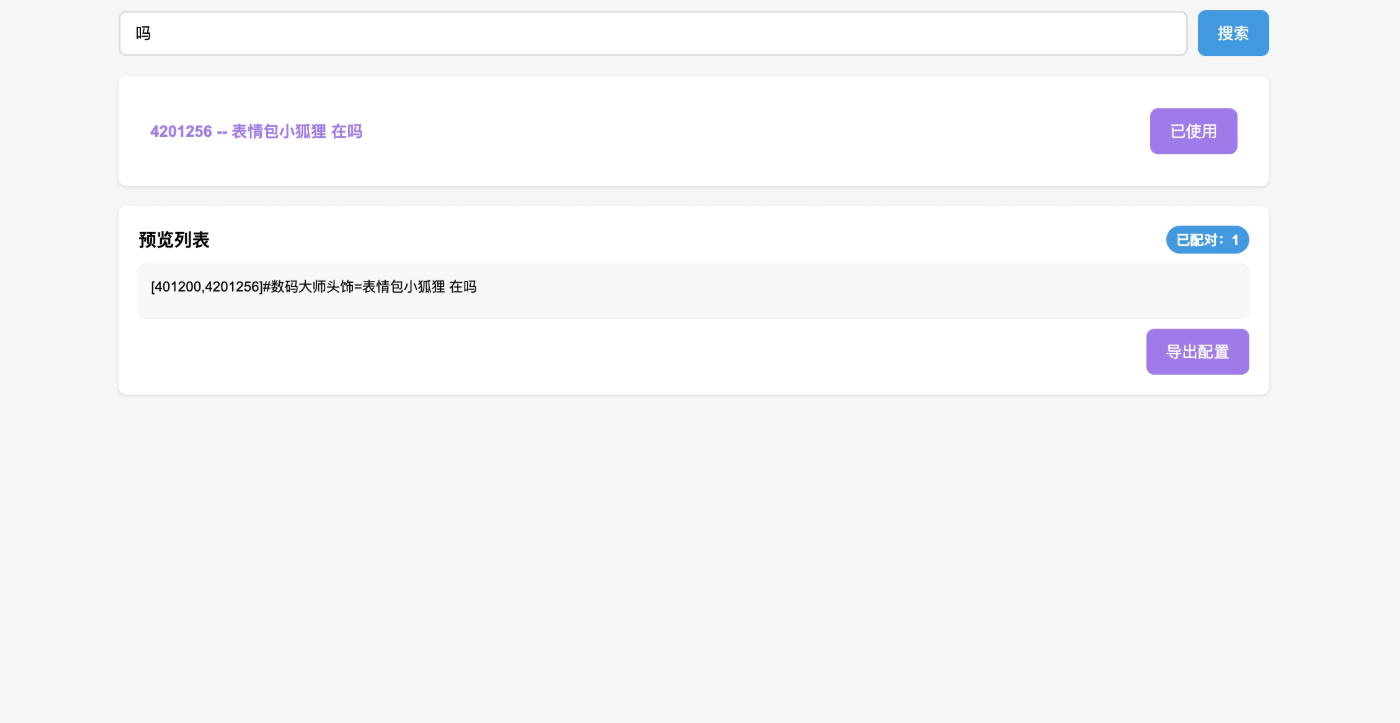Image resolution: width=1400 pixels, height=723 pixels.
Task: Click the search input field
Action: pos(652,34)
